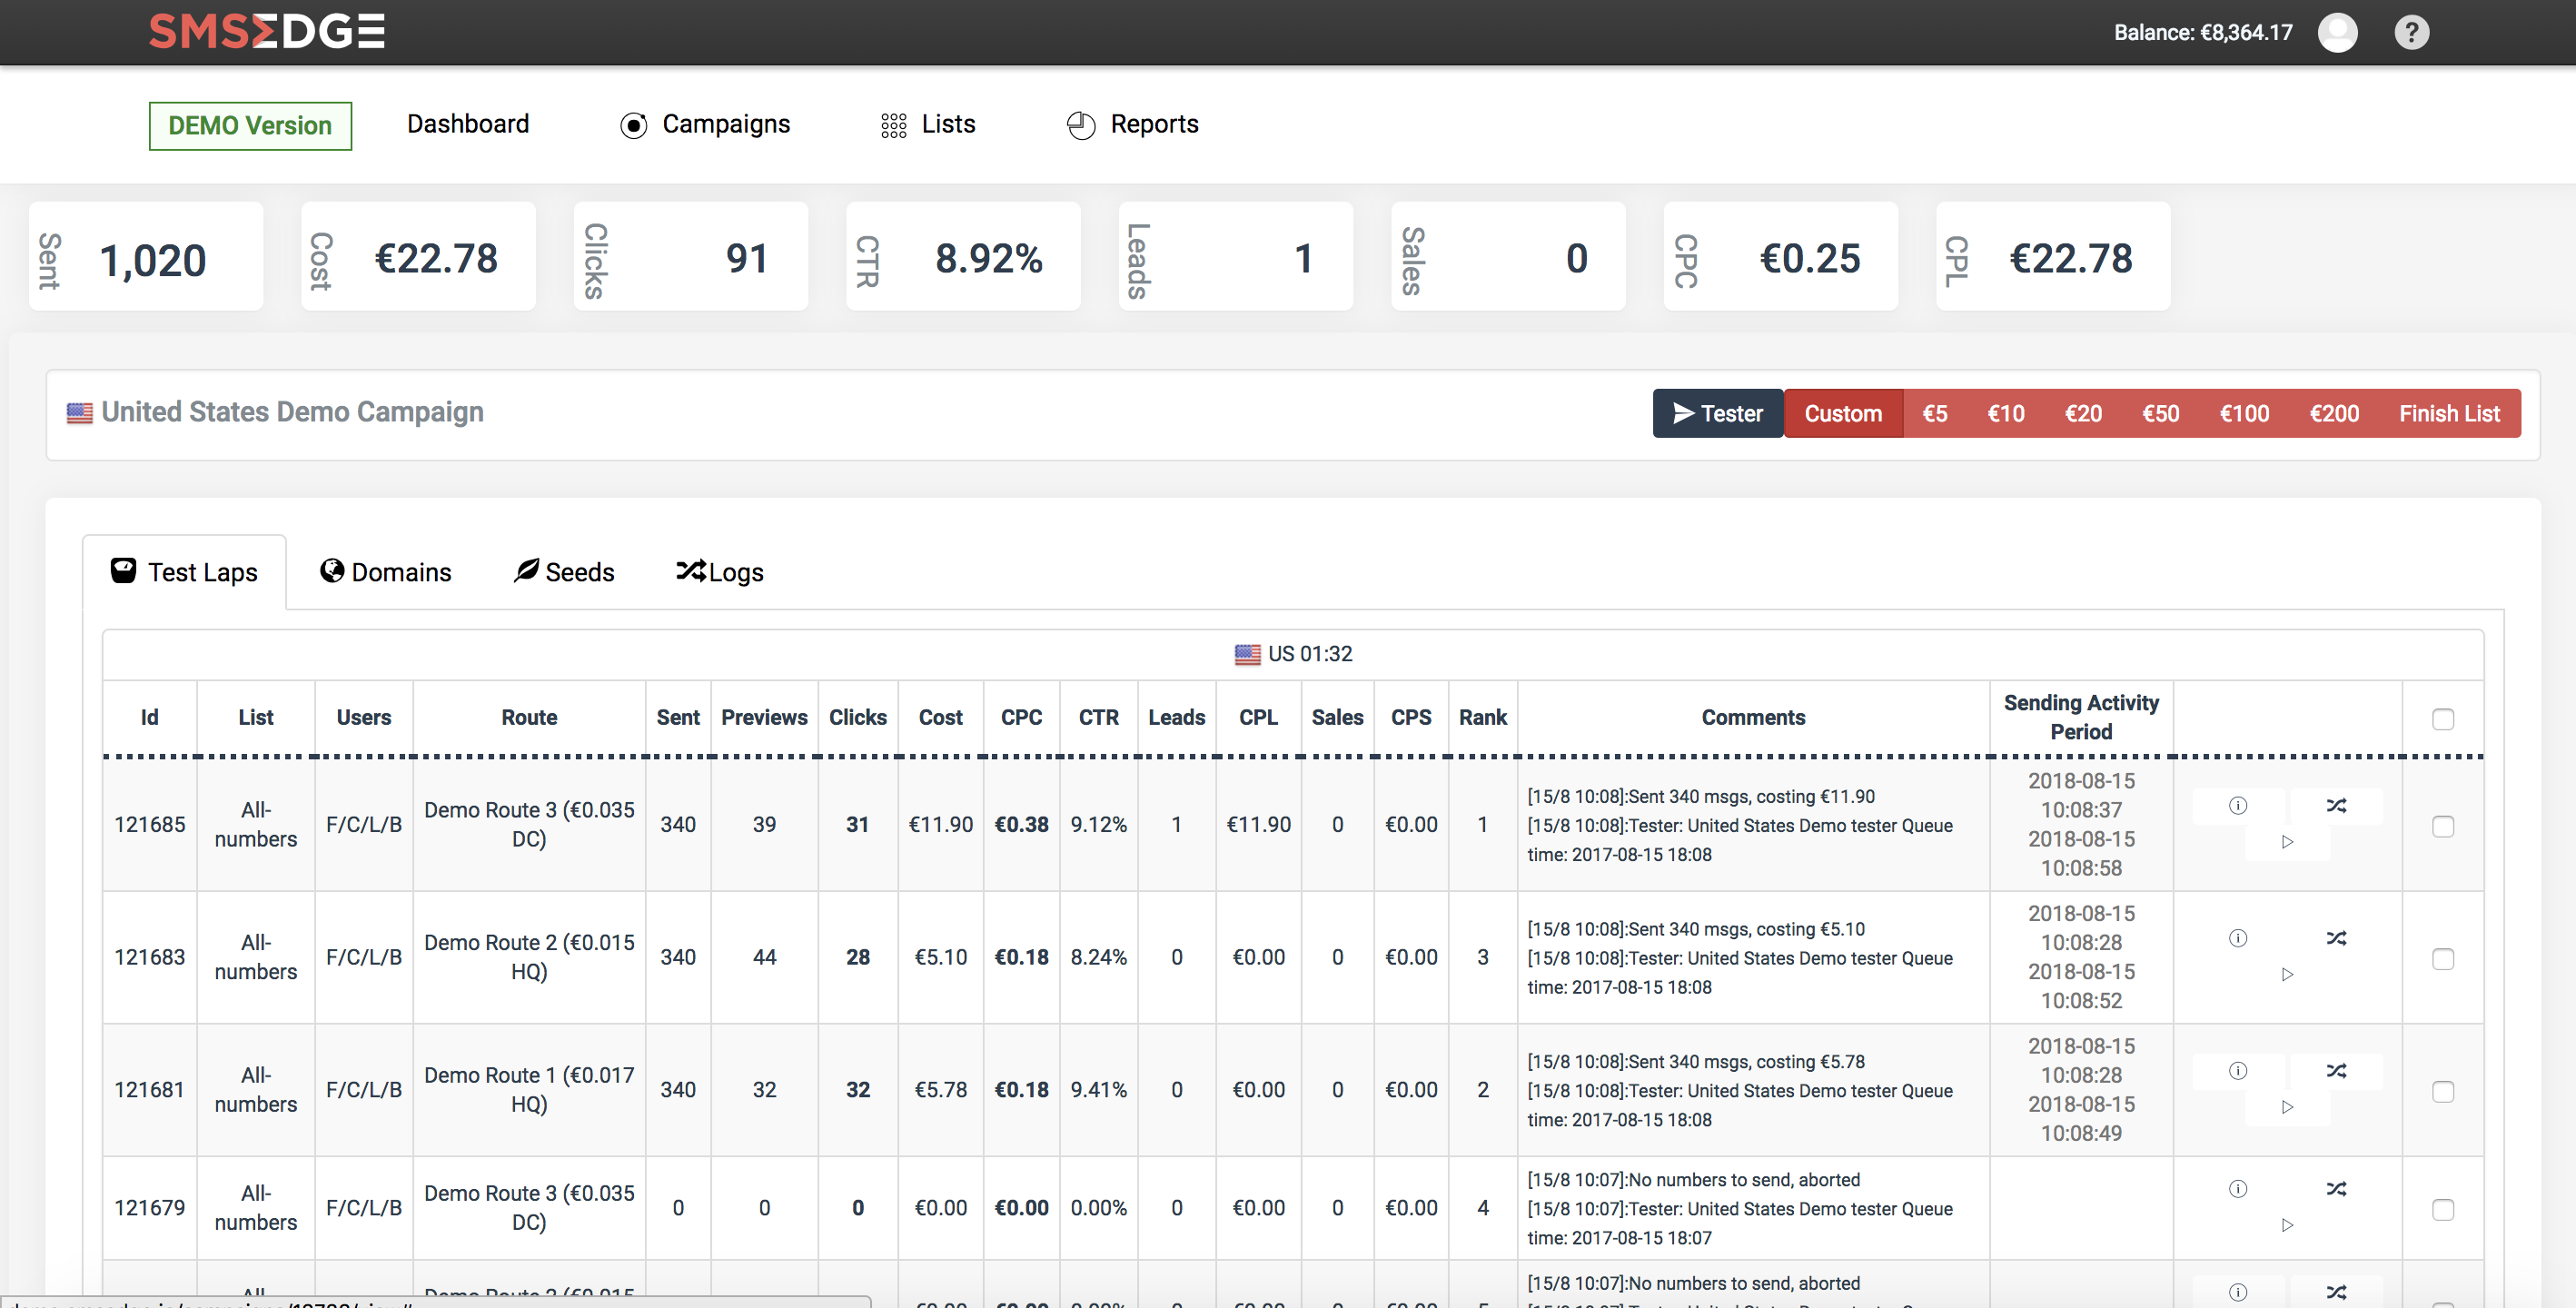
Task: Click shuffle icon for test lap 121683
Action: click(x=2336, y=938)
